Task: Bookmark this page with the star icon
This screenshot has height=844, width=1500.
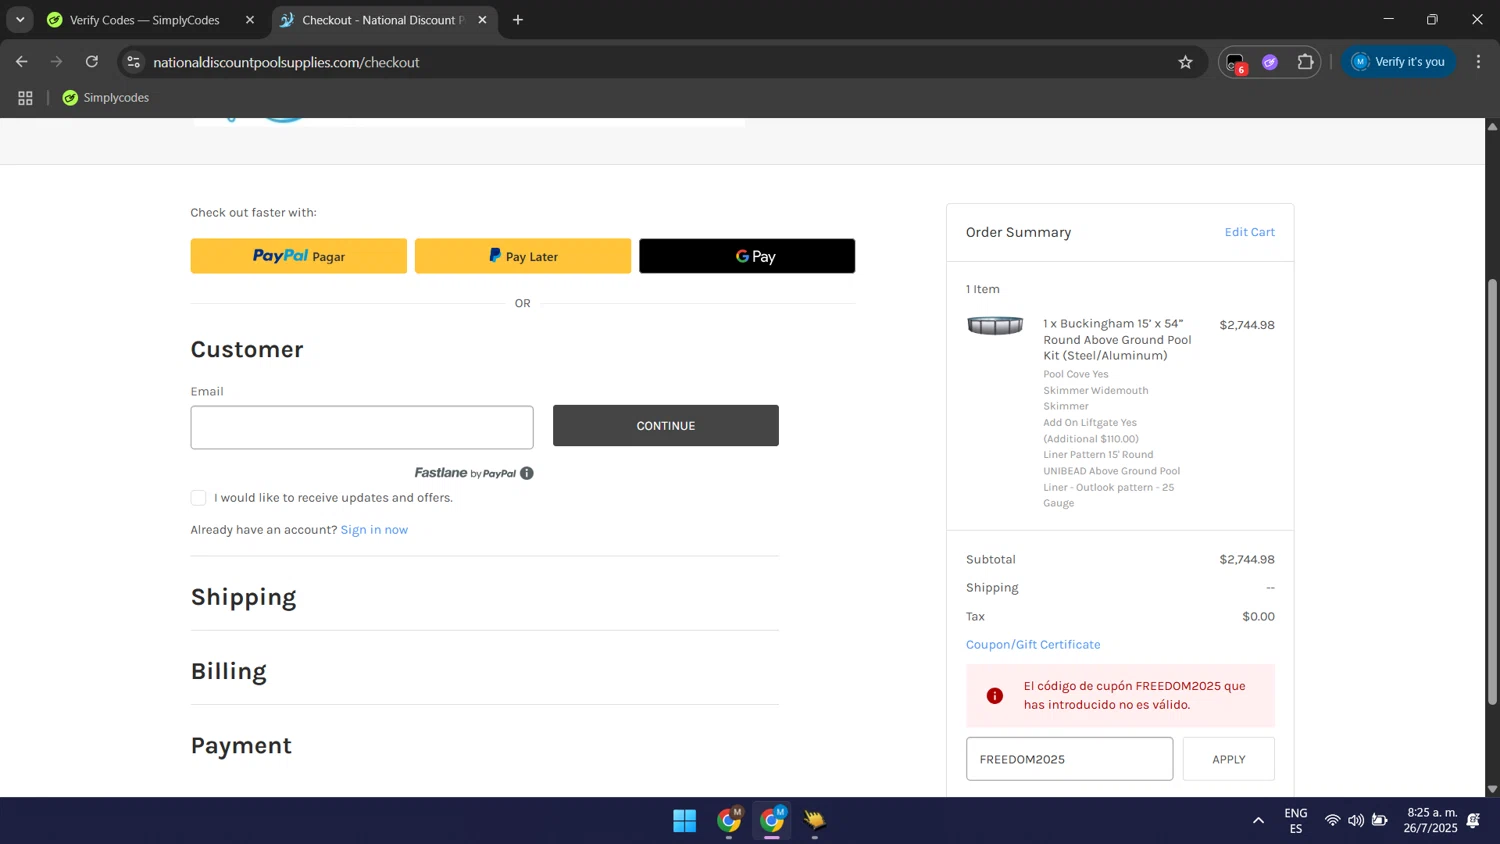Action: [x=1185, y=62]
